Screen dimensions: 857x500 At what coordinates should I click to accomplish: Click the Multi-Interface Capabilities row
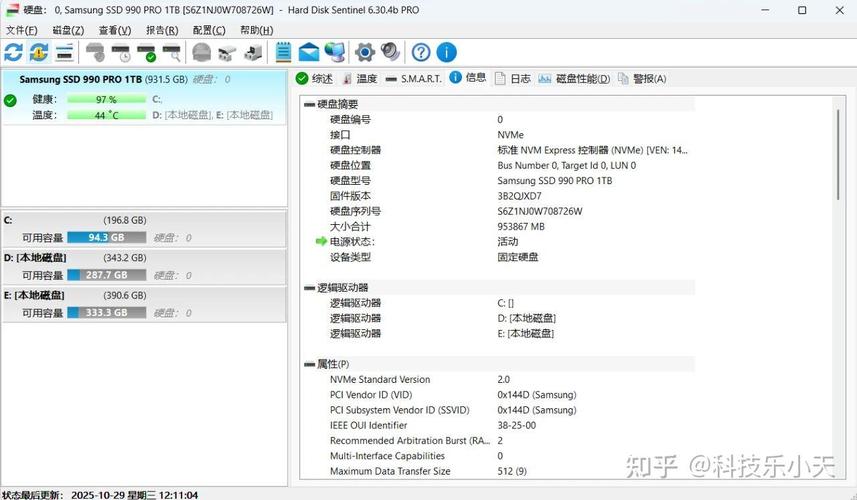click(497, 456)
